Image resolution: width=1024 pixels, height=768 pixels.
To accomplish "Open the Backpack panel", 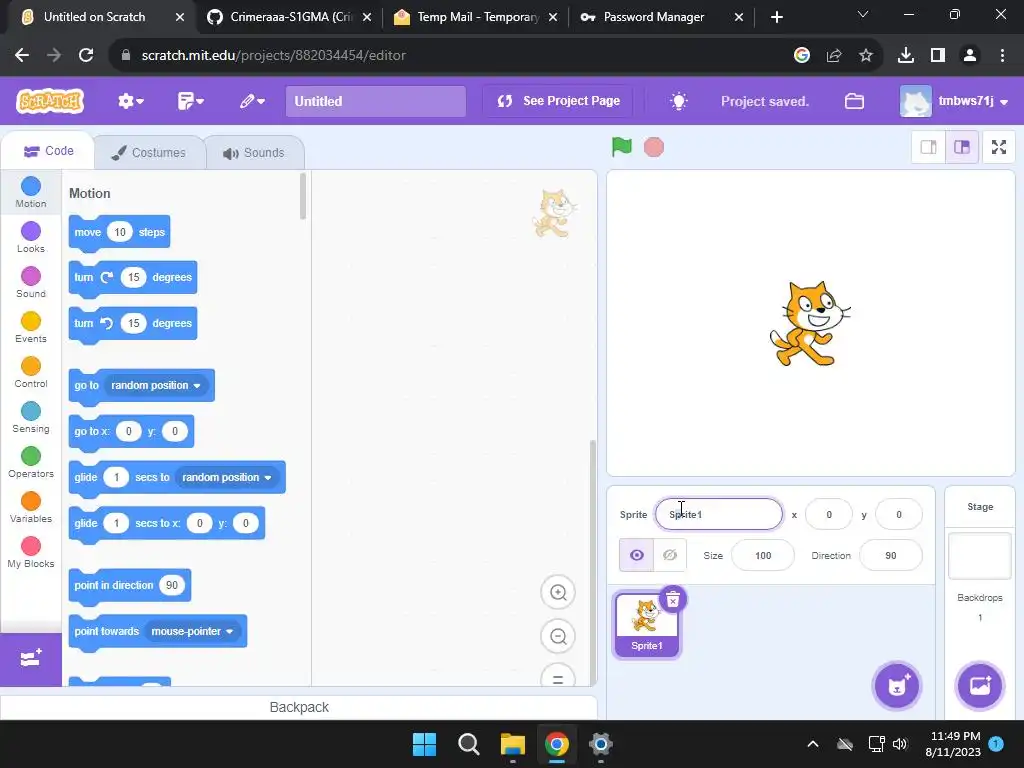I will tap(299, 707).
